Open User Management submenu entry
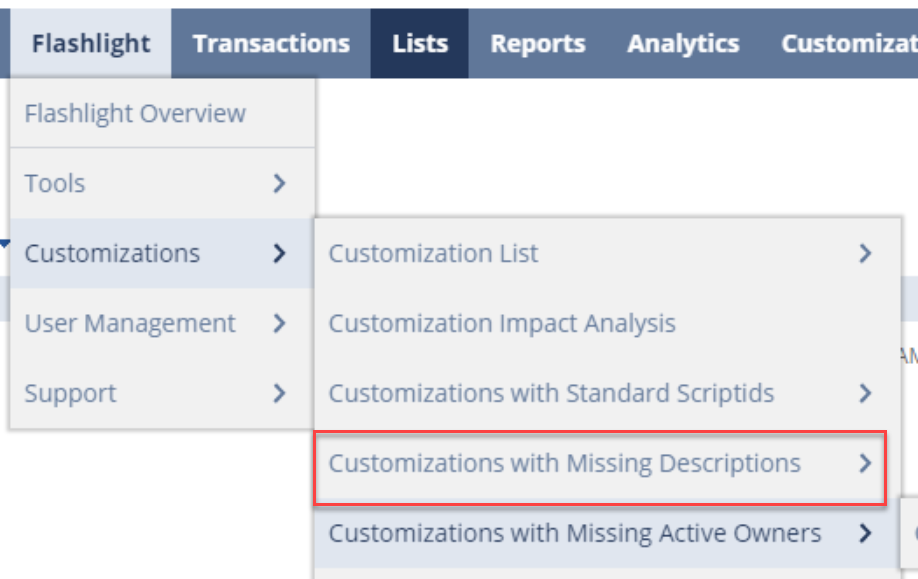Viewport: 918px width, 579px height. [x=130, y=323]
